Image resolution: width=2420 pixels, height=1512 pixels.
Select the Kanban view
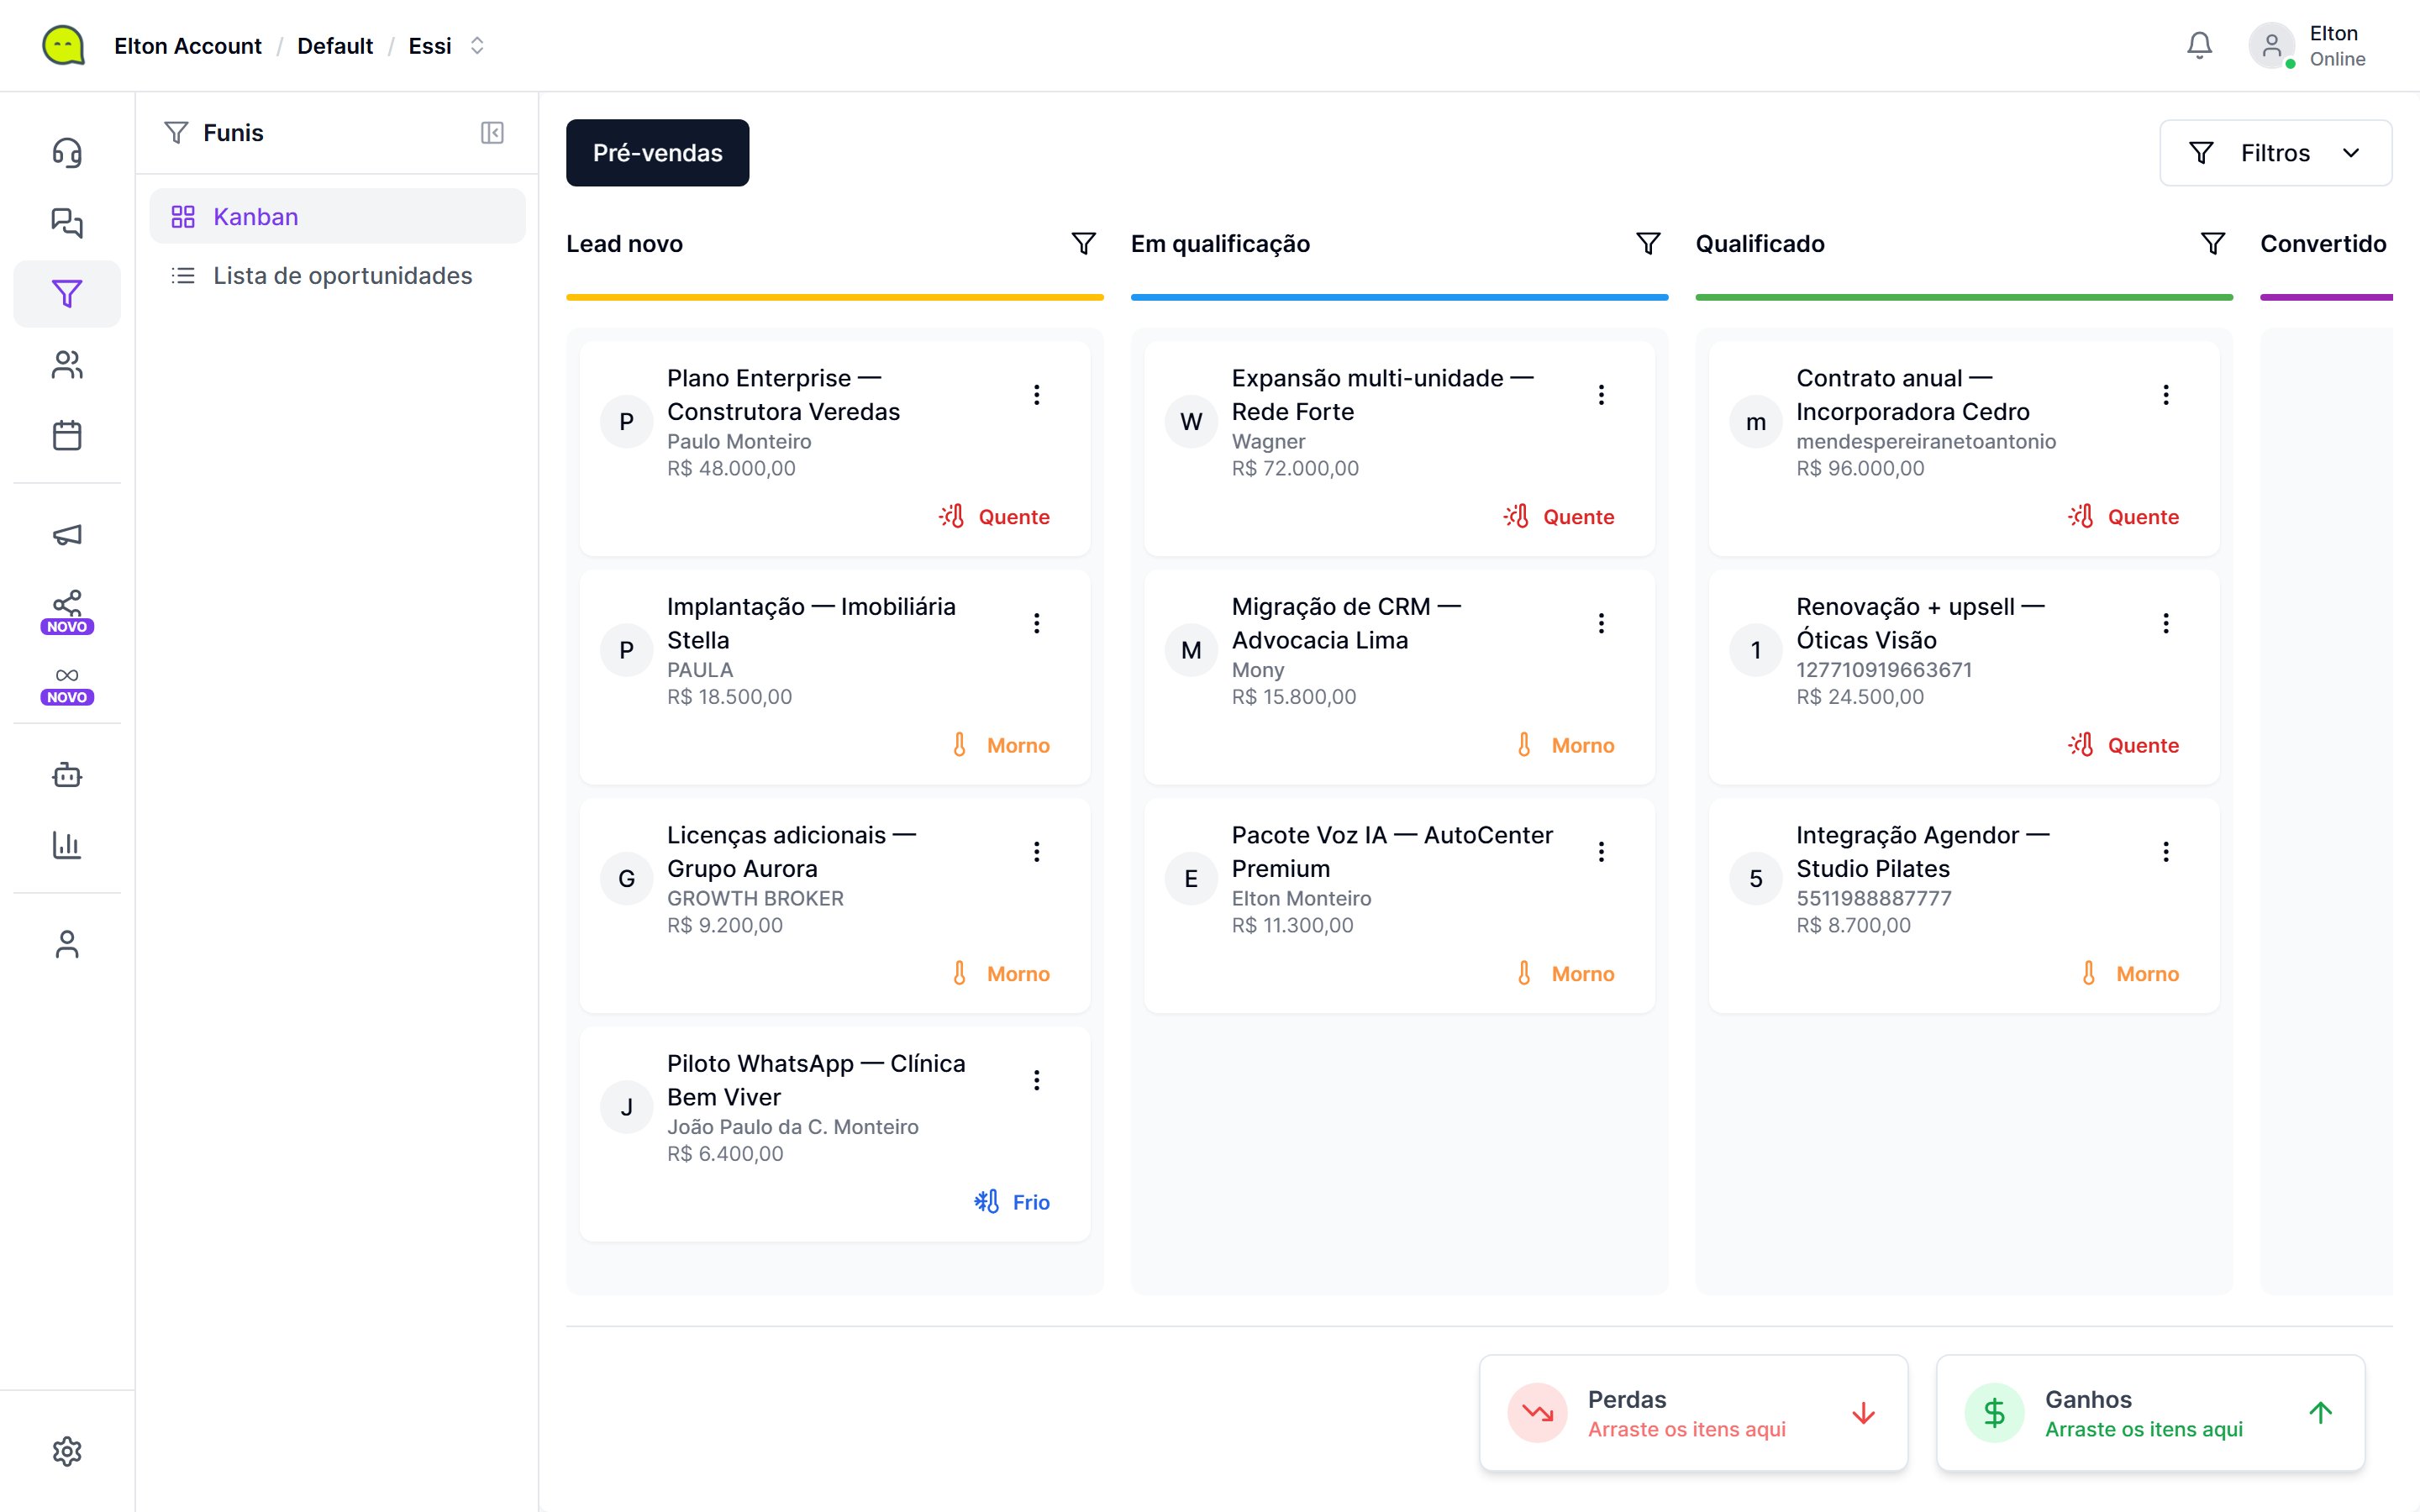click(x=337, y=216)
